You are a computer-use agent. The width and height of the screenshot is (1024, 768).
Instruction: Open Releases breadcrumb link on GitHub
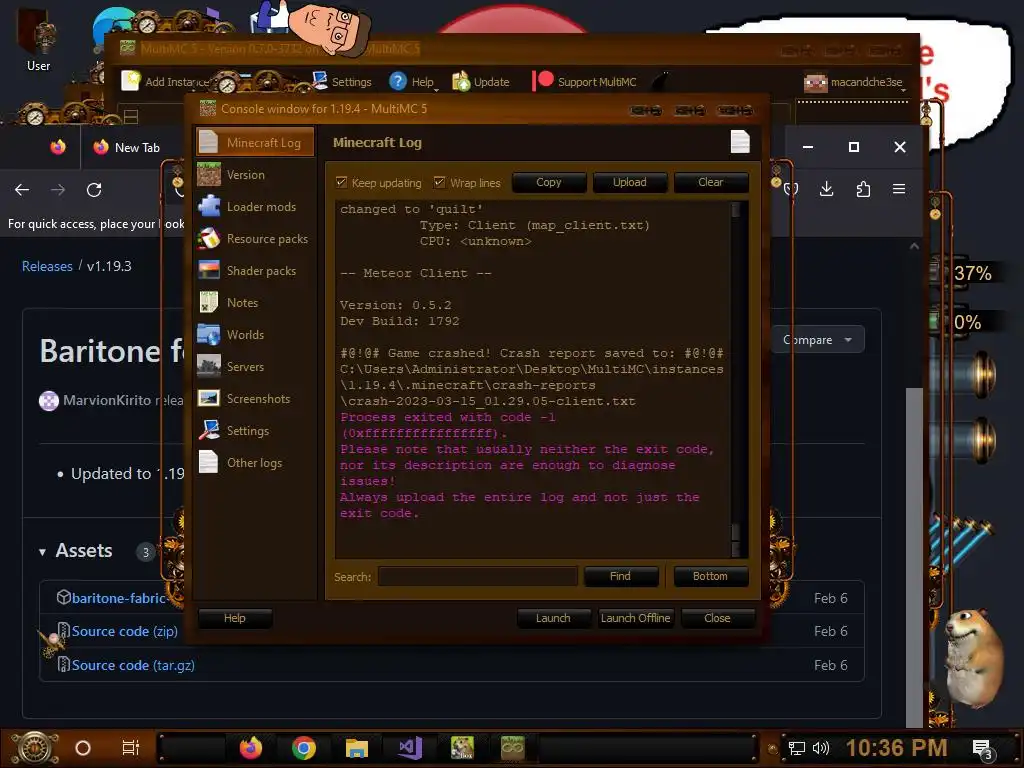pos(47,266)
